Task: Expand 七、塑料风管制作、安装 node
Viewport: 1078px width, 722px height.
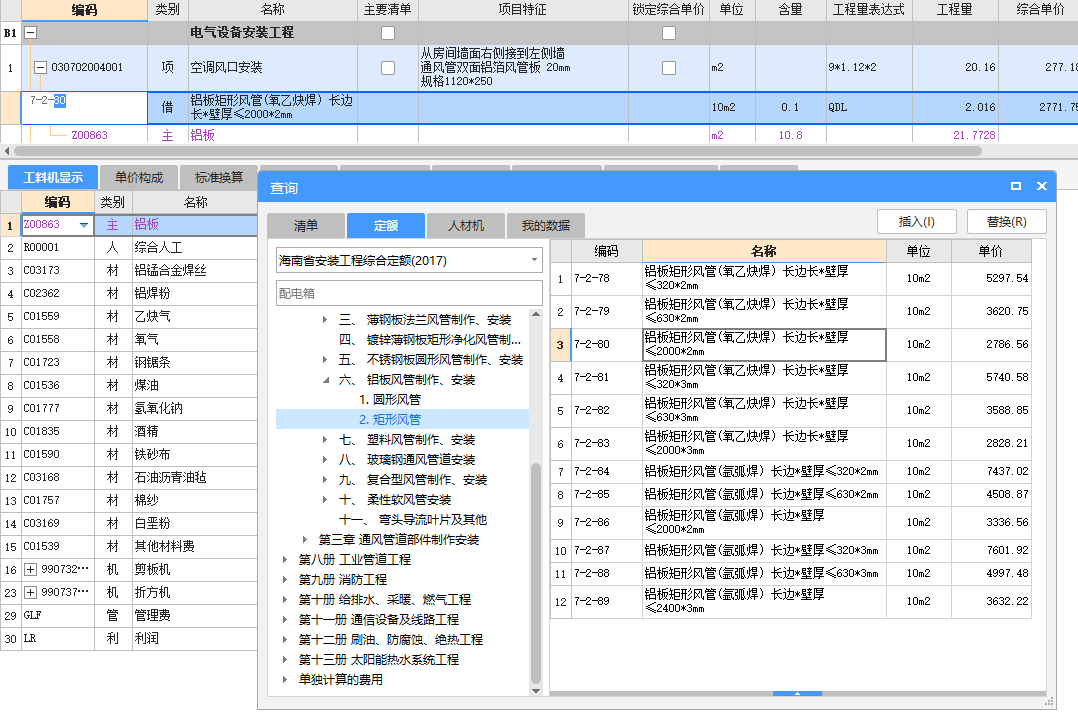Action: tap(324, 439)
